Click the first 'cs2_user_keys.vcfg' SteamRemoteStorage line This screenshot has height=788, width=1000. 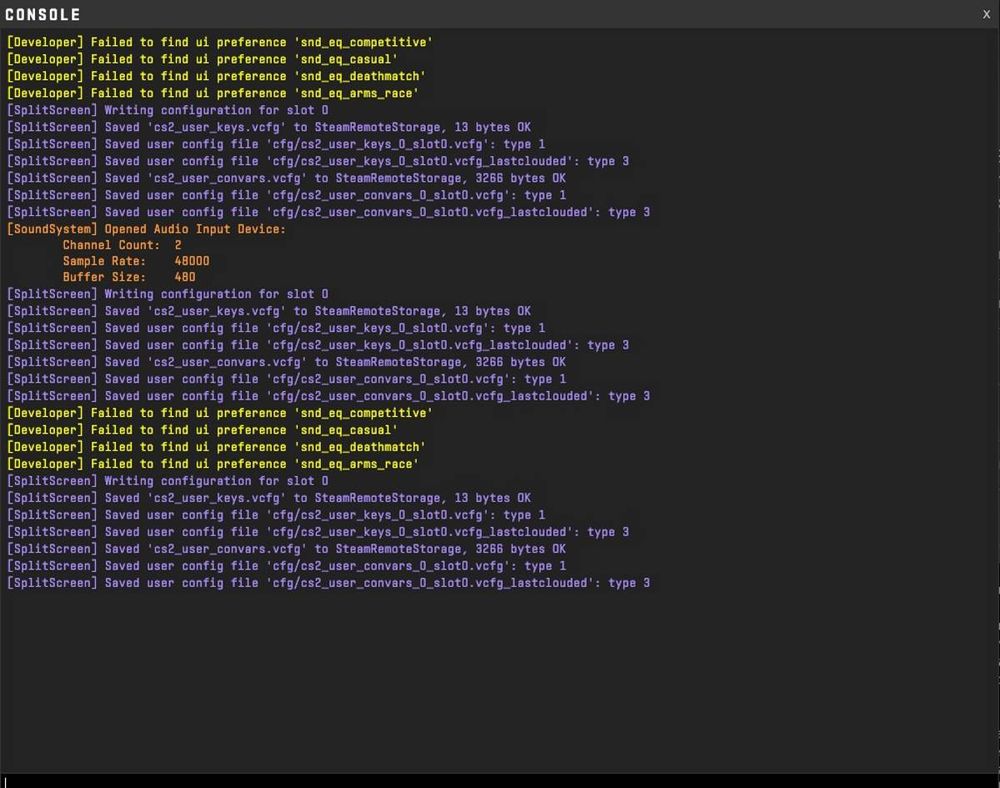(x=268, y=127)
